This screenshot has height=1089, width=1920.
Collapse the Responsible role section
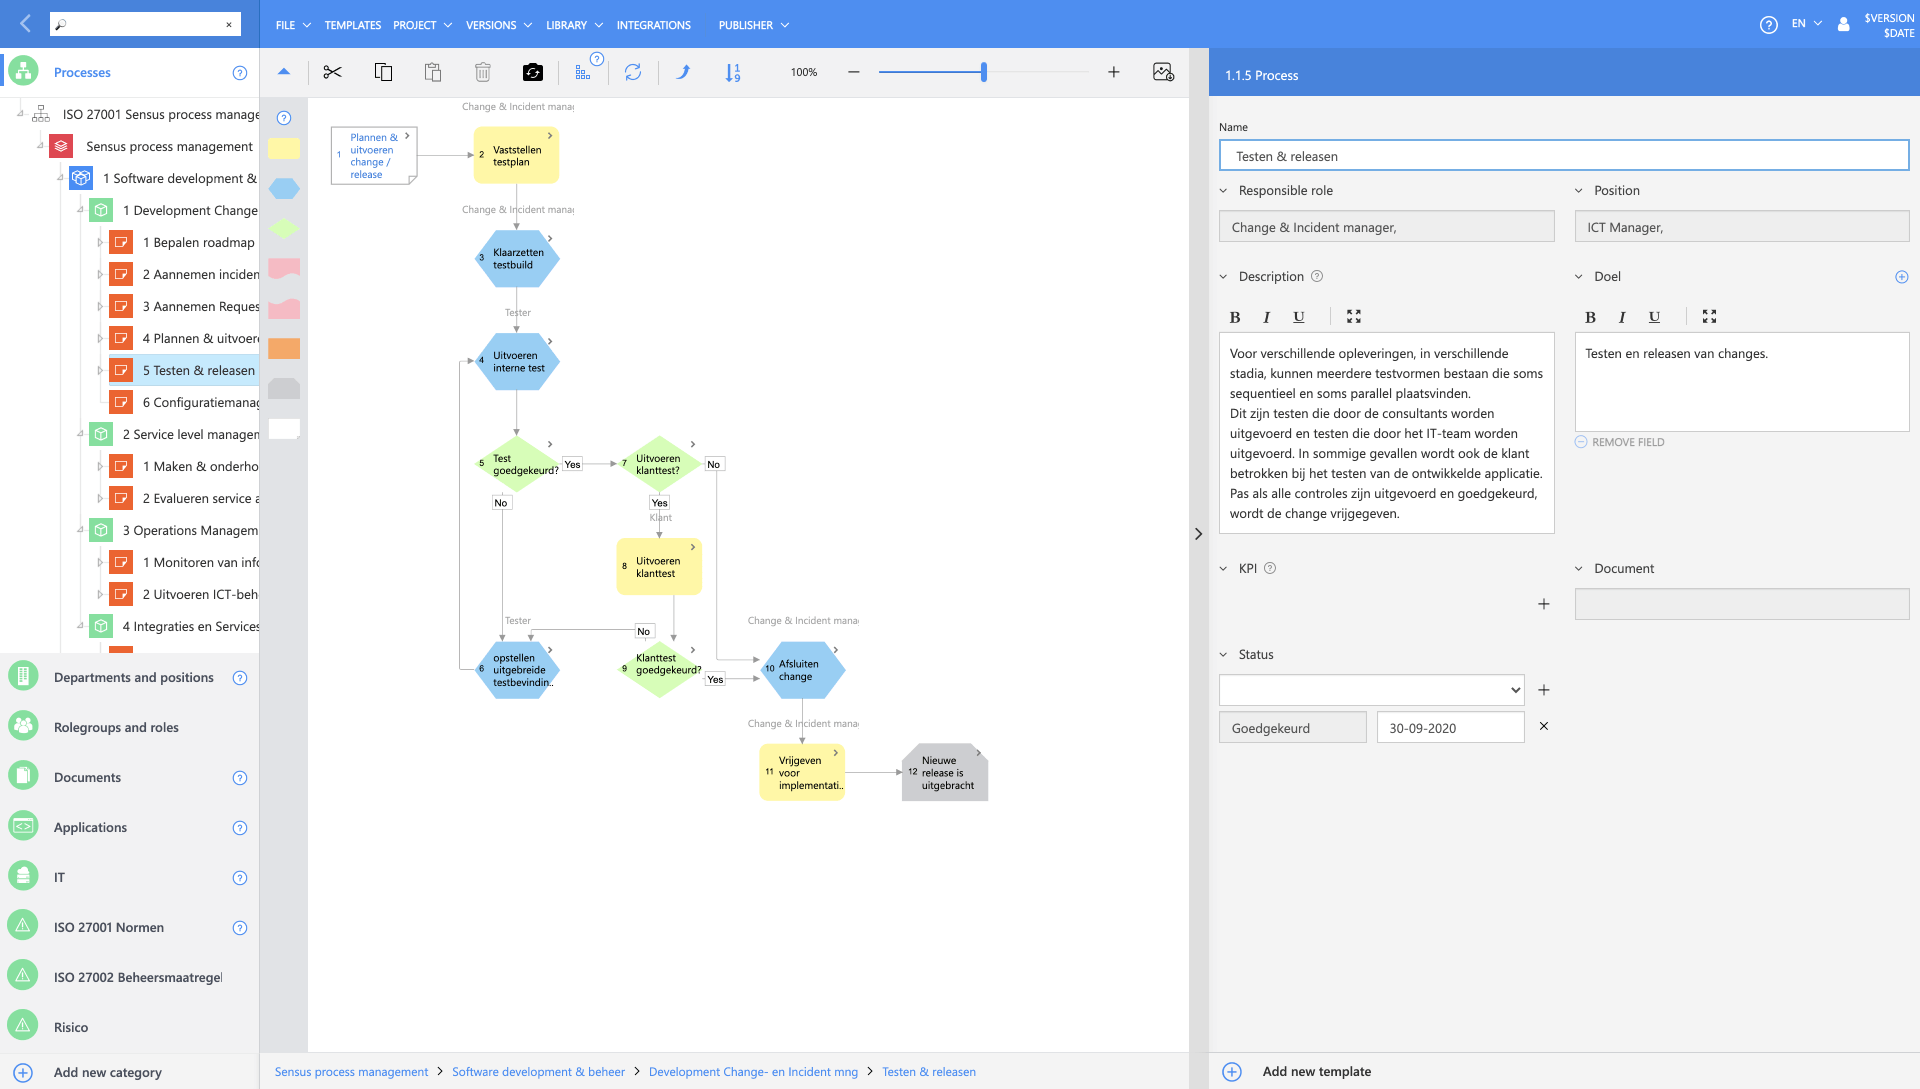1223,191
